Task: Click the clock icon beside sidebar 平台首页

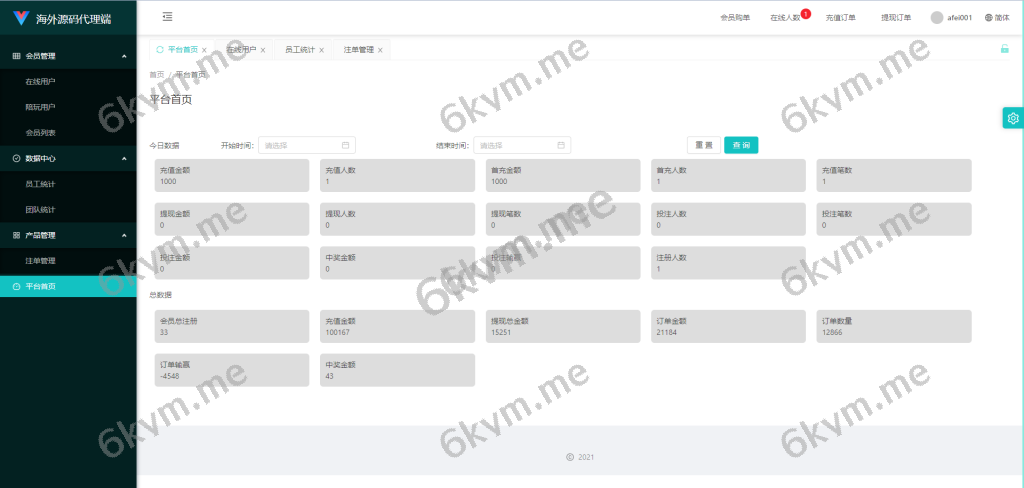Action: coord(16,286)
